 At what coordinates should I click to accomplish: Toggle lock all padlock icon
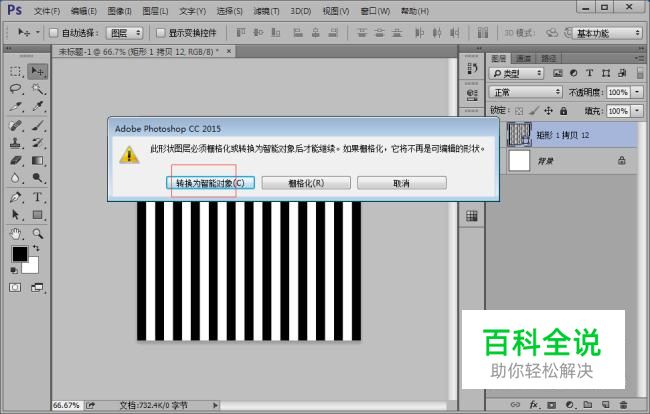[563, 111]
